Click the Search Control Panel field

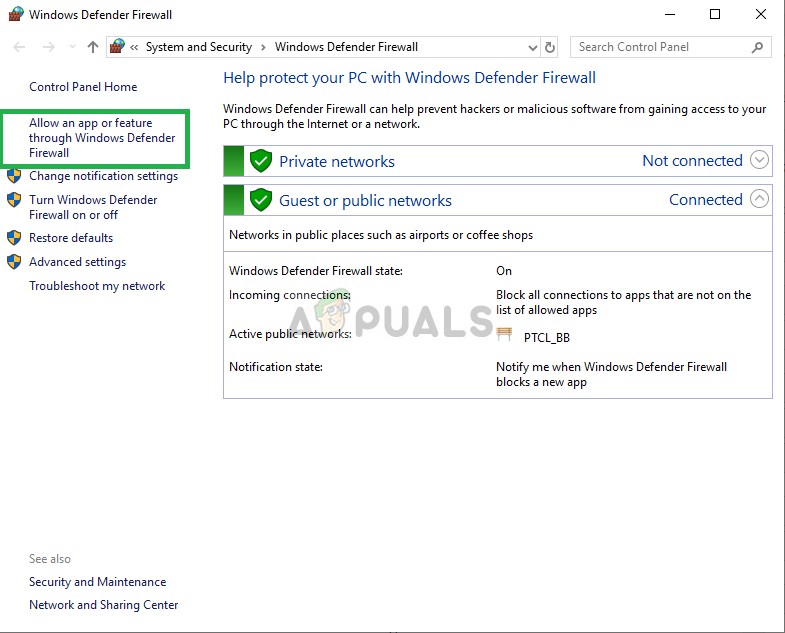[x=670, y=47]
